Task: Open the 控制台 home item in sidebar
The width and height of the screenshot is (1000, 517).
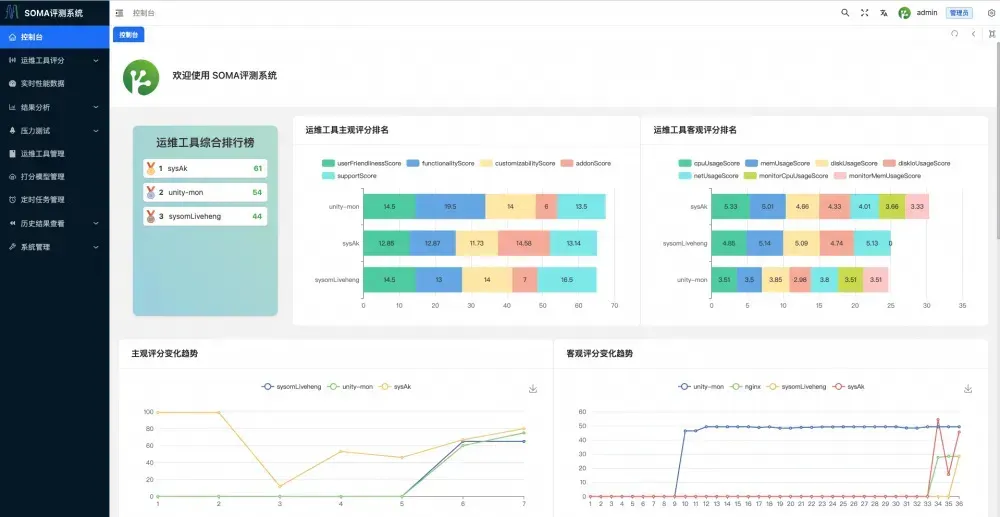Action: click(54, 37)
